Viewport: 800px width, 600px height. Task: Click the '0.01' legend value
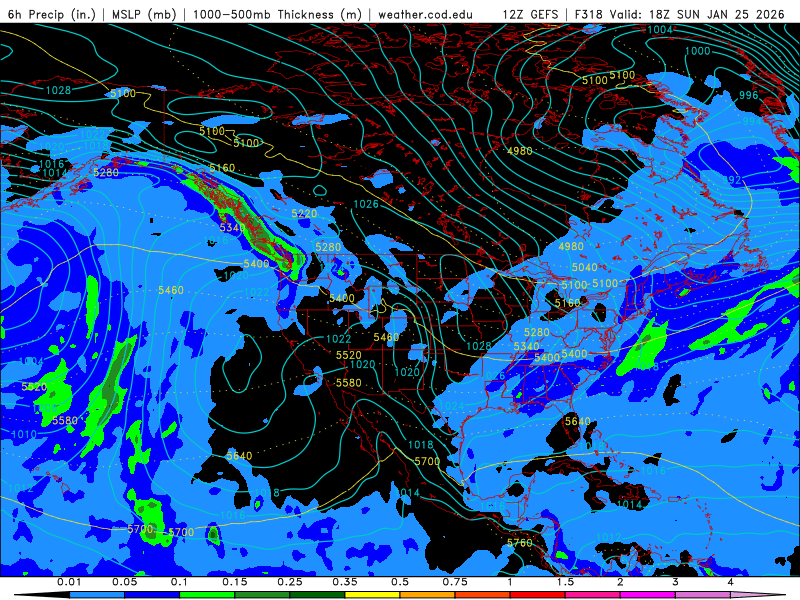pyautogui.click(x=69, y=582)
